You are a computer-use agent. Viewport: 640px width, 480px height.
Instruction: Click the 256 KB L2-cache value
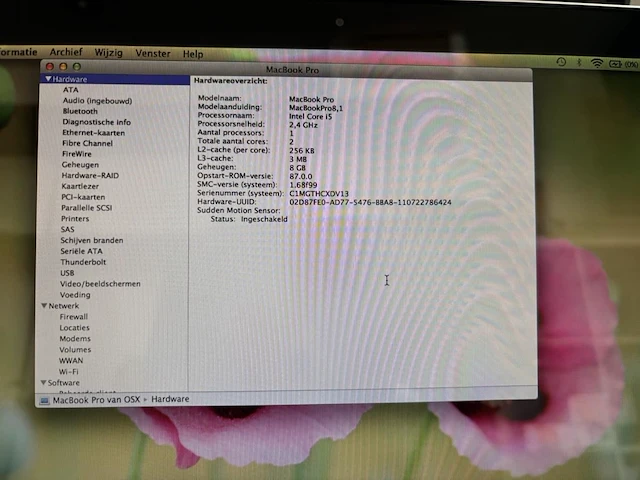click(x=302, y=151)
